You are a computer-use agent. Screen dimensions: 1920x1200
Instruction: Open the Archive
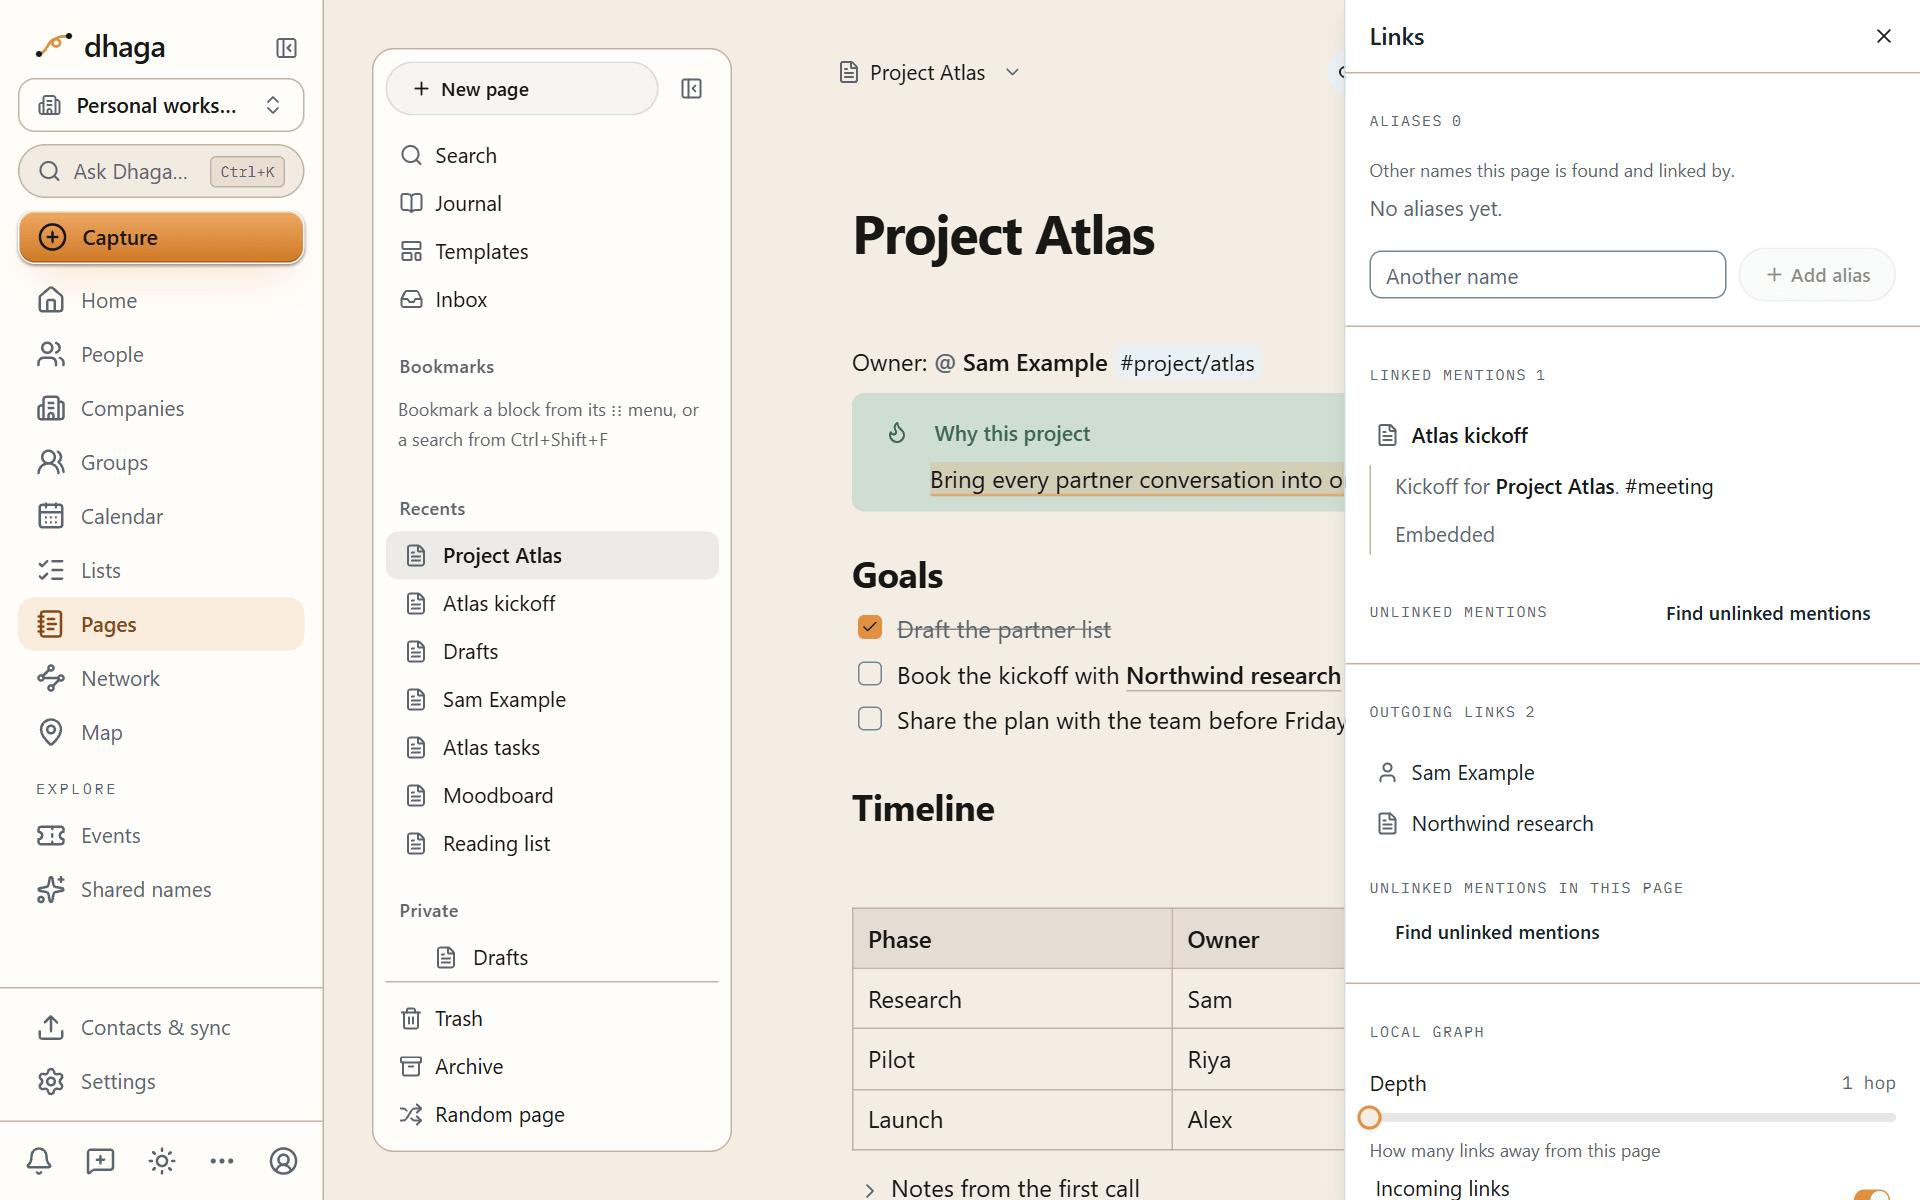(x=552, y=1066)
